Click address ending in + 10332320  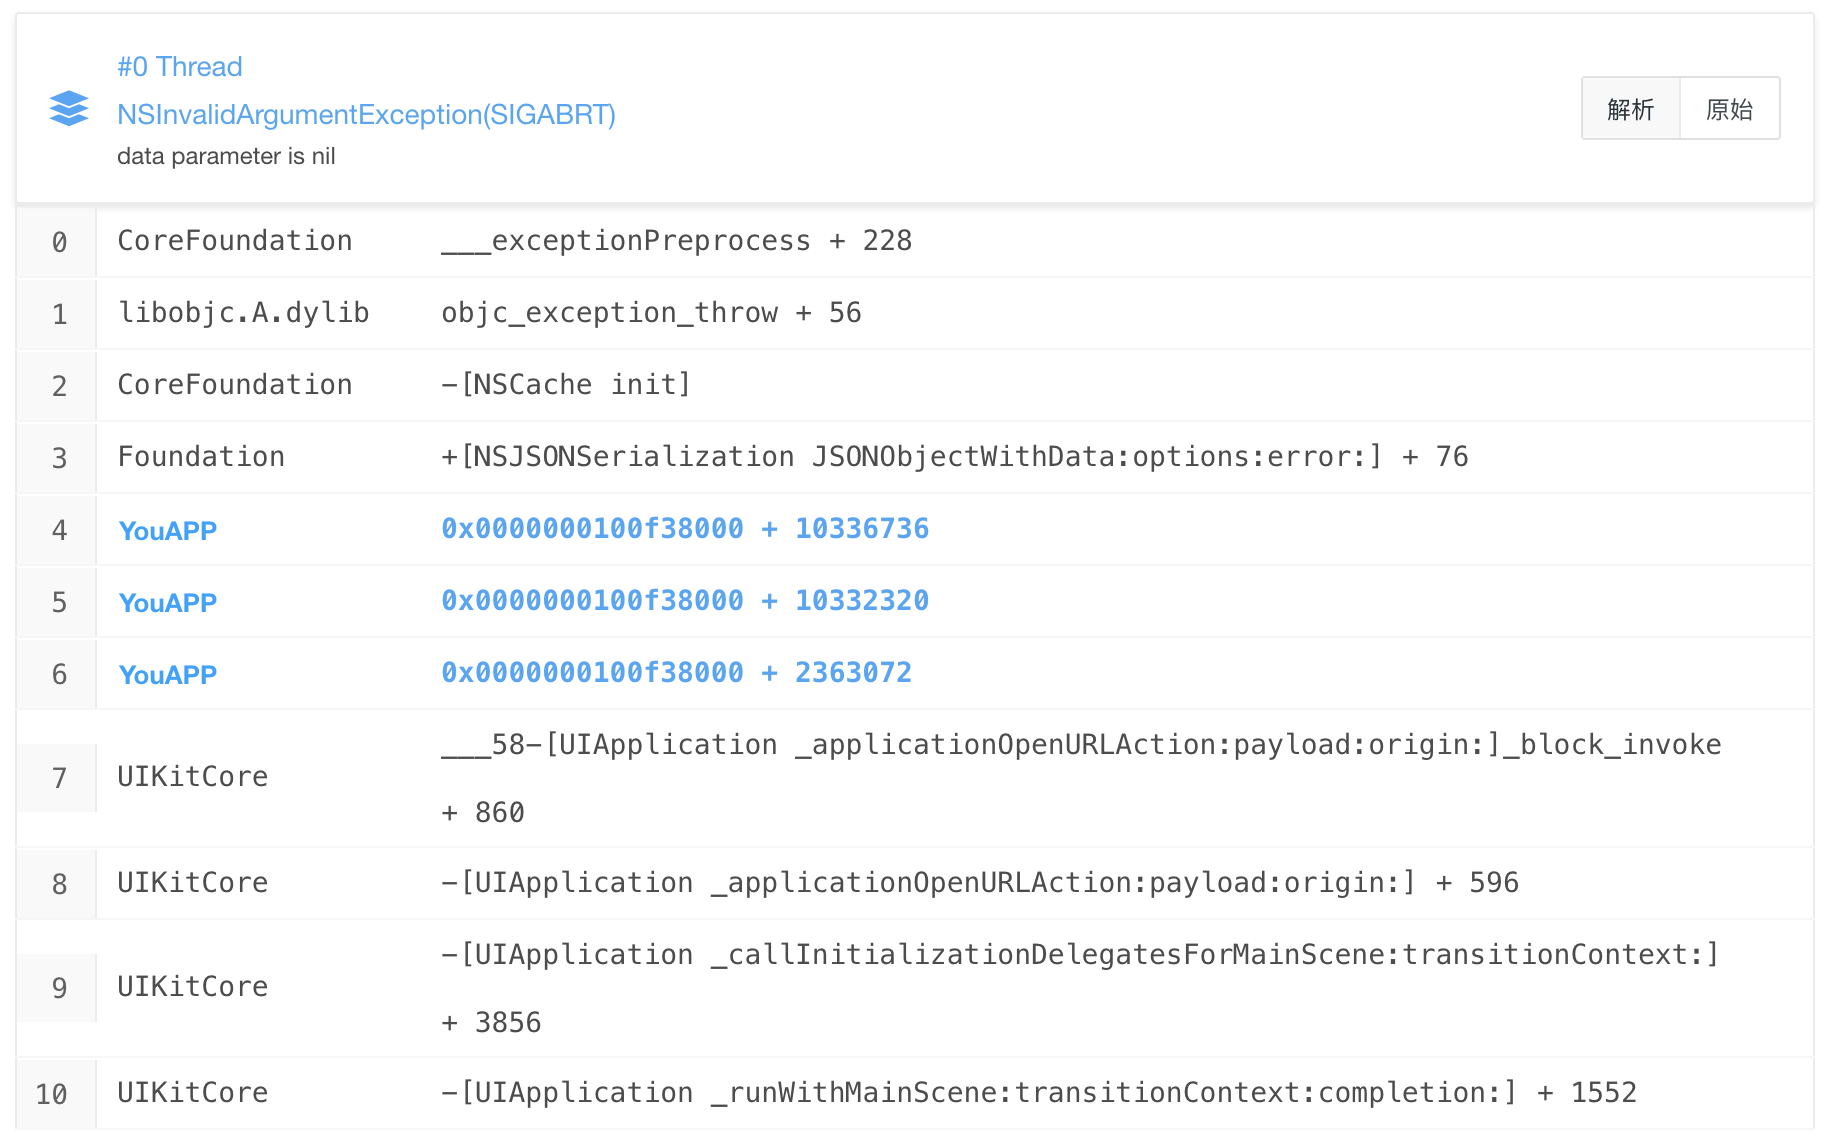(685, 601)
